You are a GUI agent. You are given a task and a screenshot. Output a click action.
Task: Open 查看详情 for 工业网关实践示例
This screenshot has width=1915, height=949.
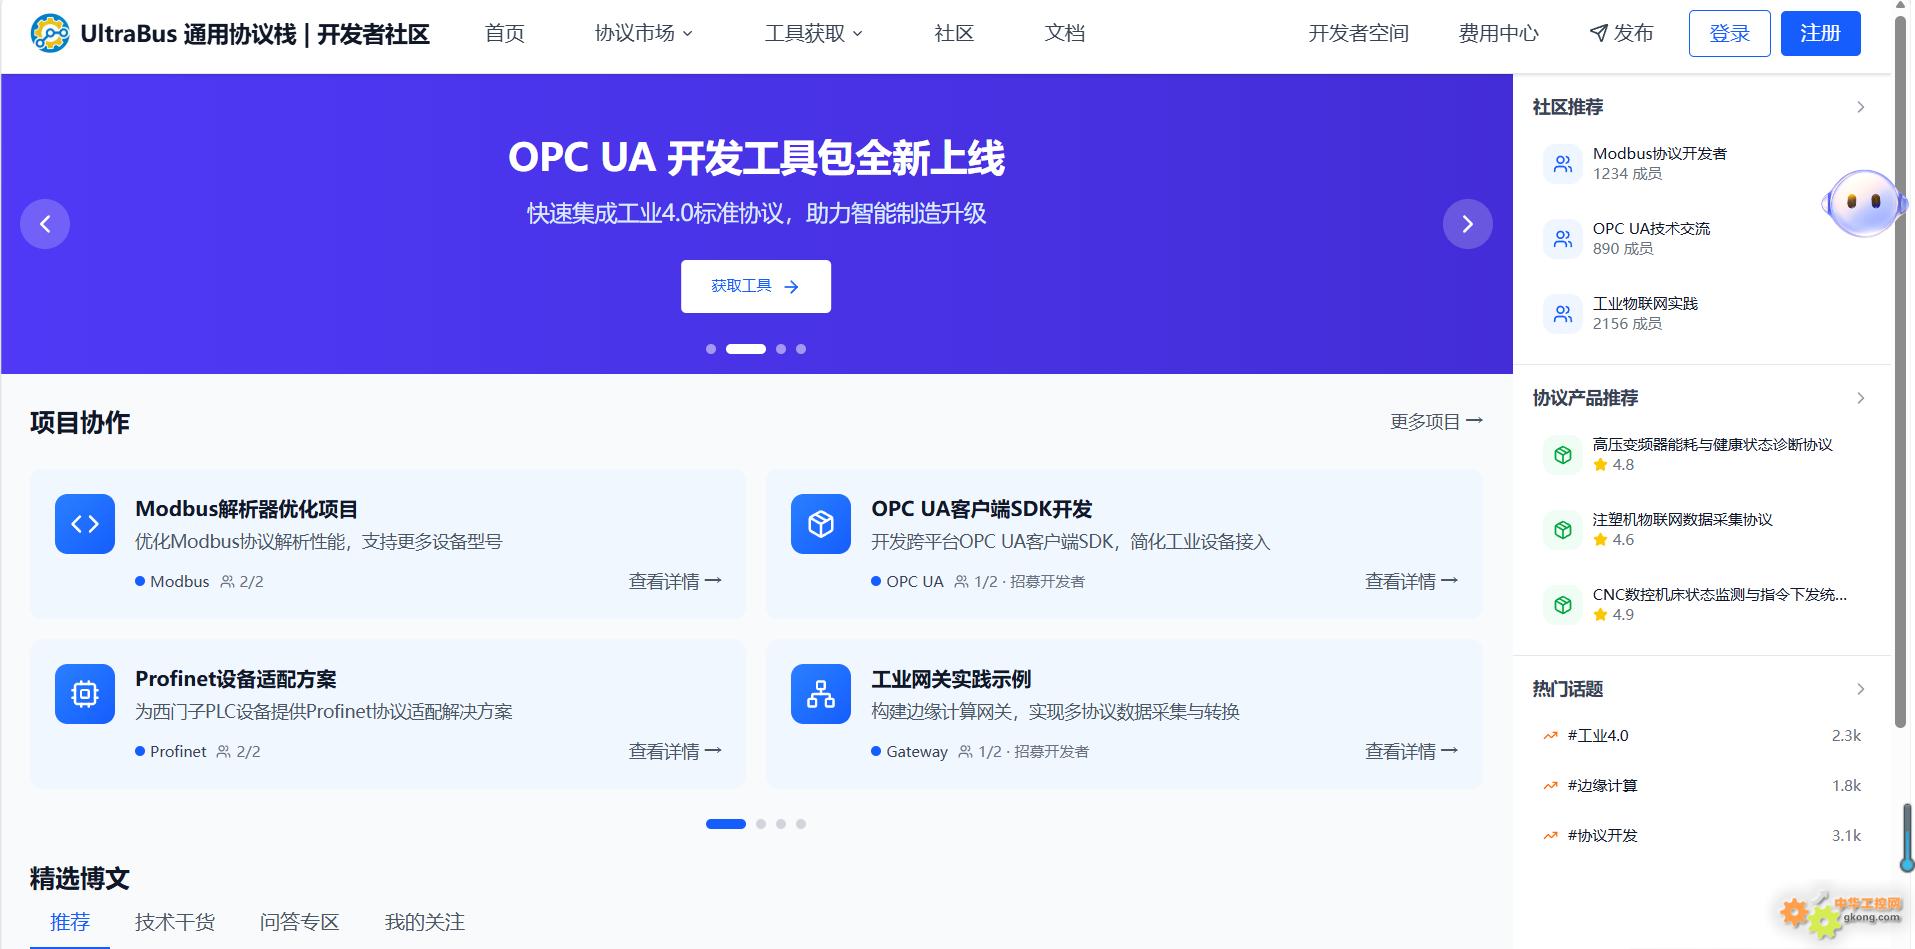click(x=1411, y=752)
